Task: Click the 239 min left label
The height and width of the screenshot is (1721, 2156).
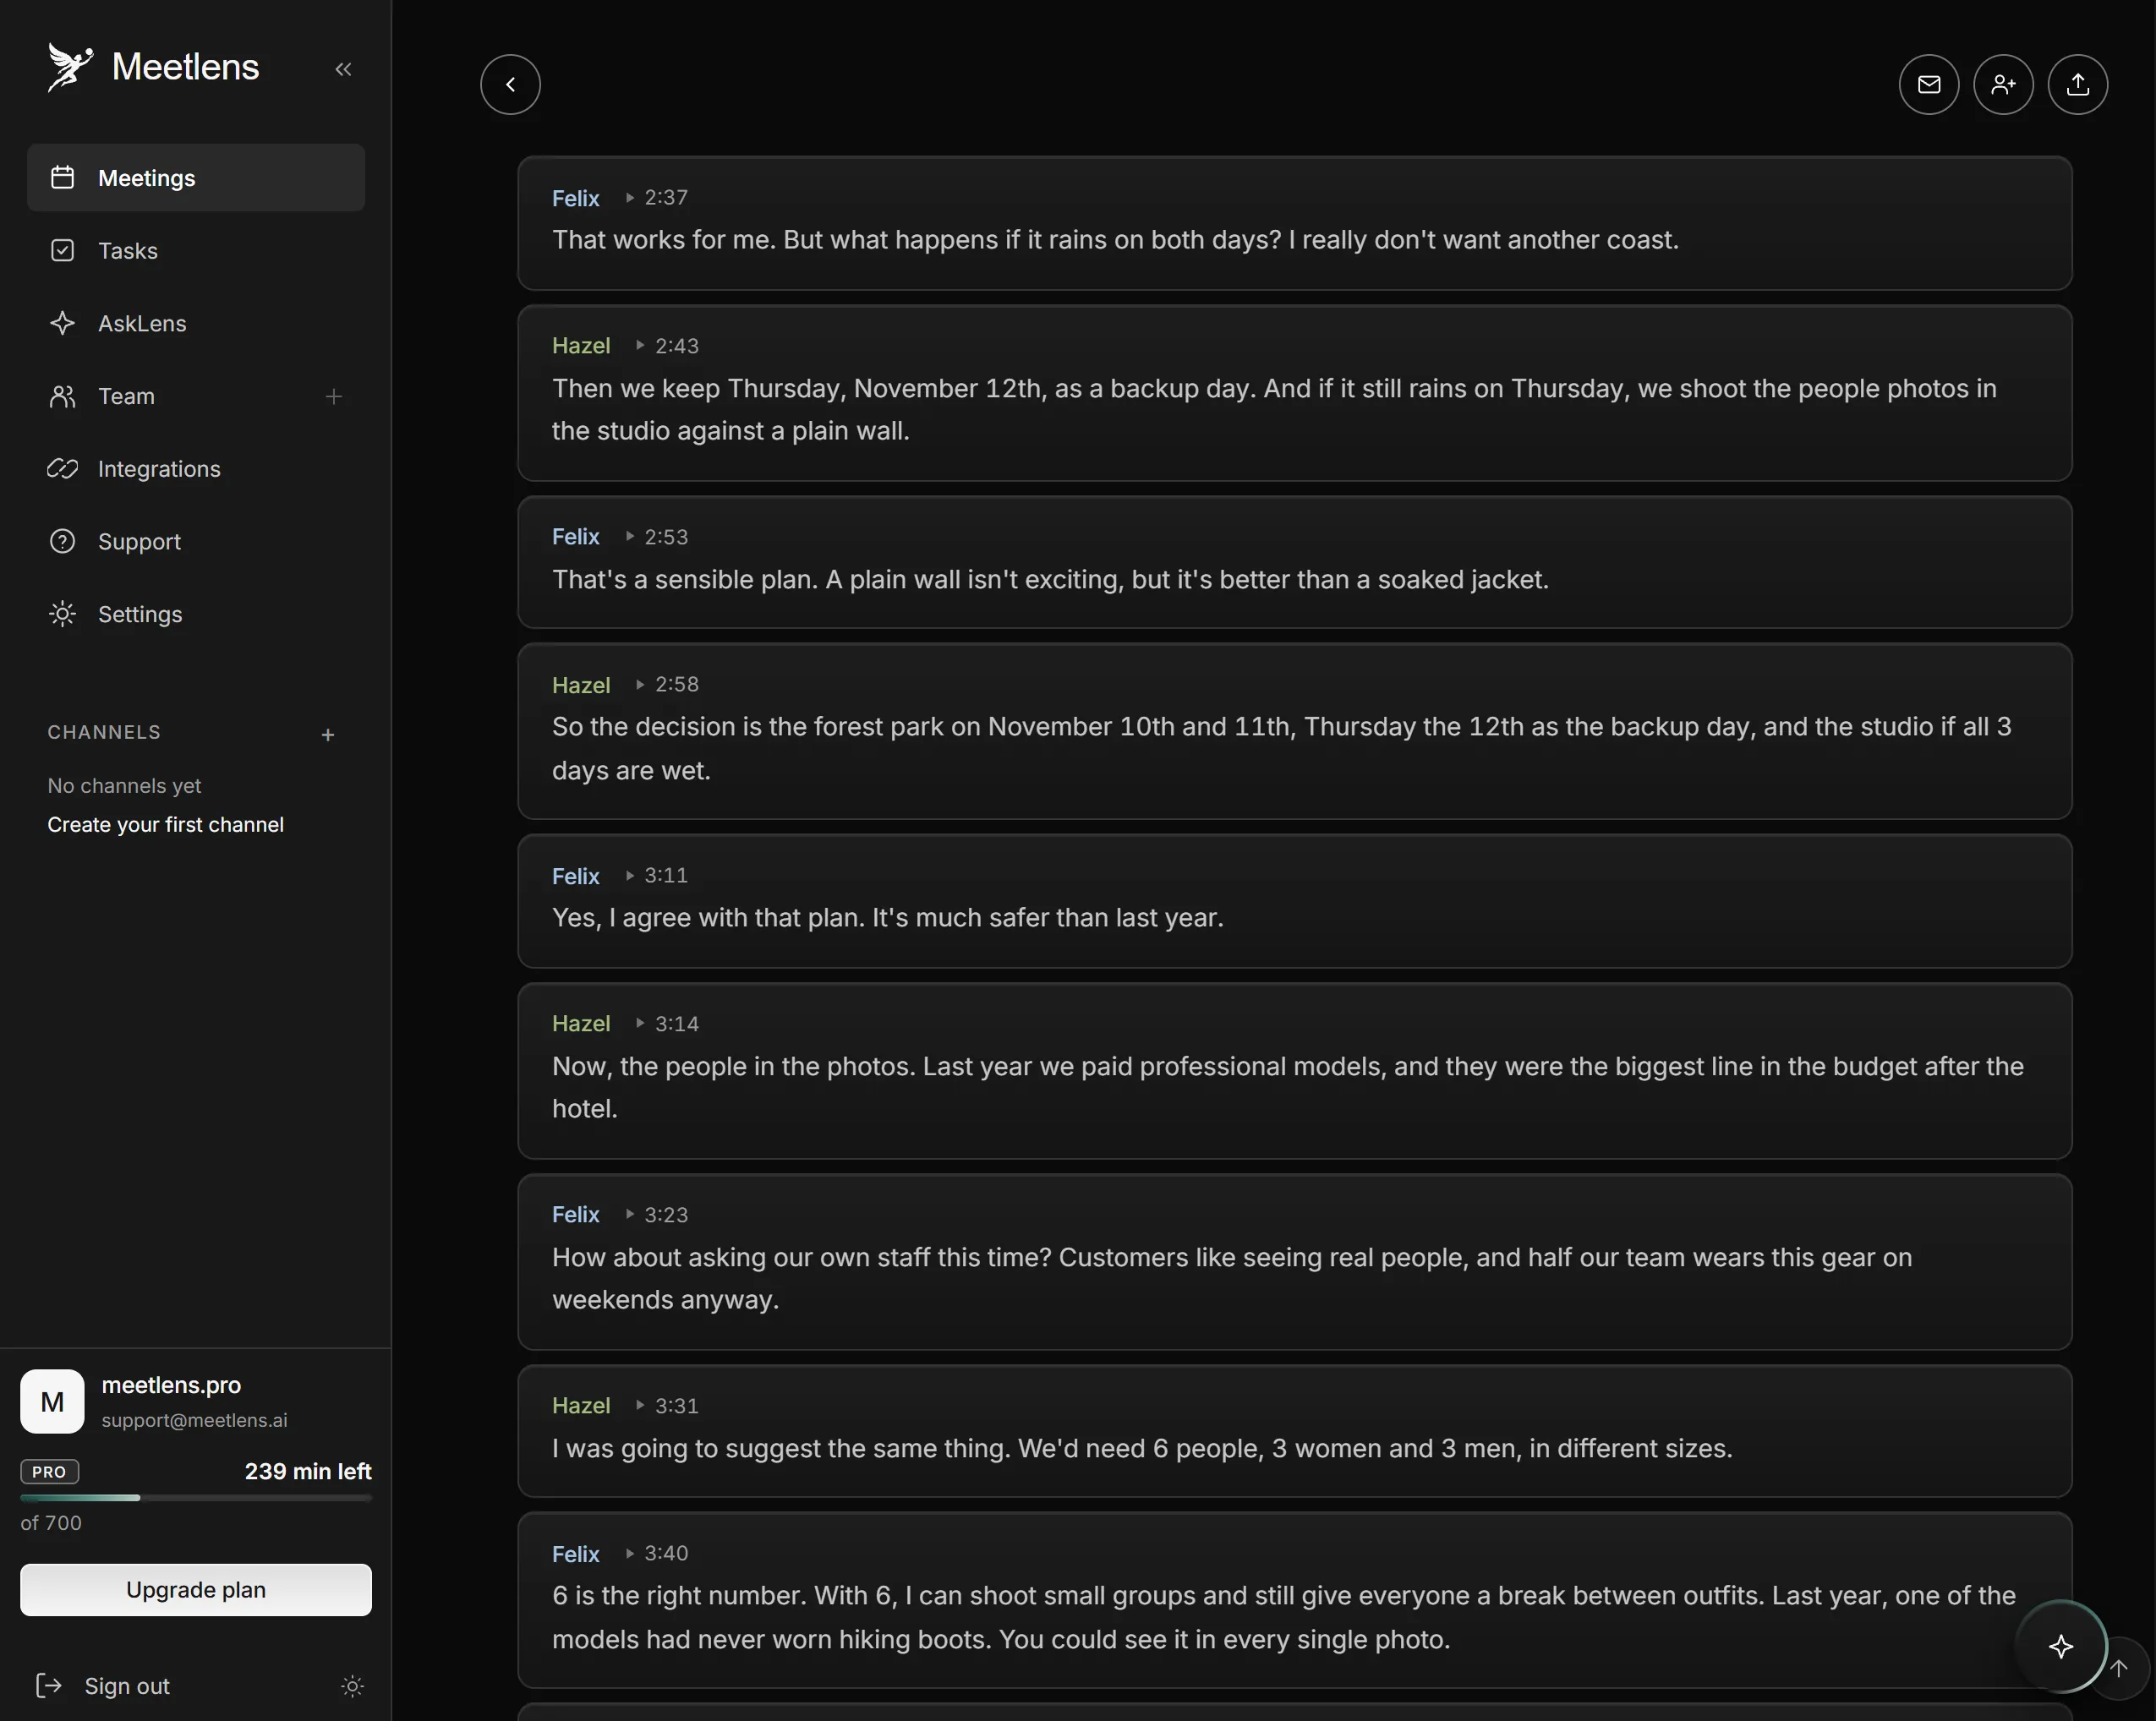Action: [x=308, y=1471]
